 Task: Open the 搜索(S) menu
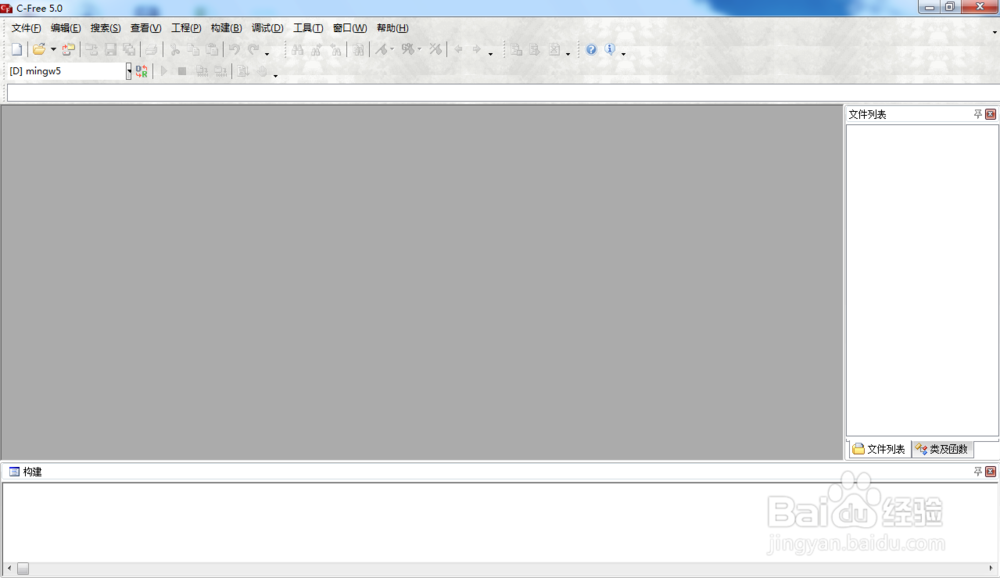(x=105, y=28)
